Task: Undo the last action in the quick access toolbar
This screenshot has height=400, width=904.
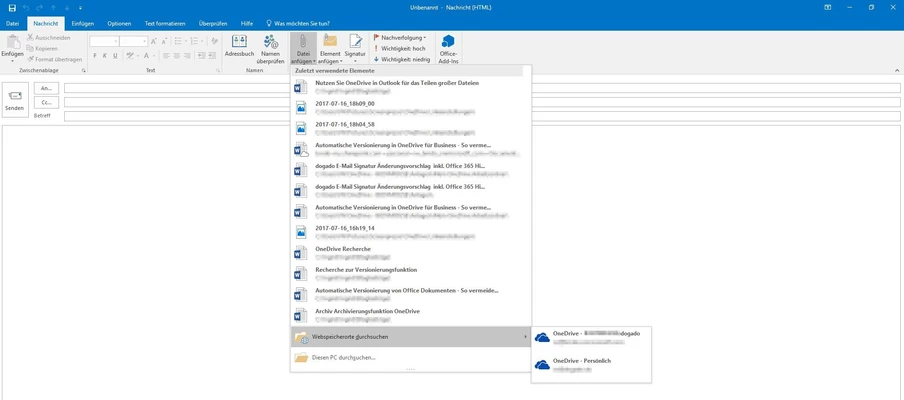Action: coord(26,7)
